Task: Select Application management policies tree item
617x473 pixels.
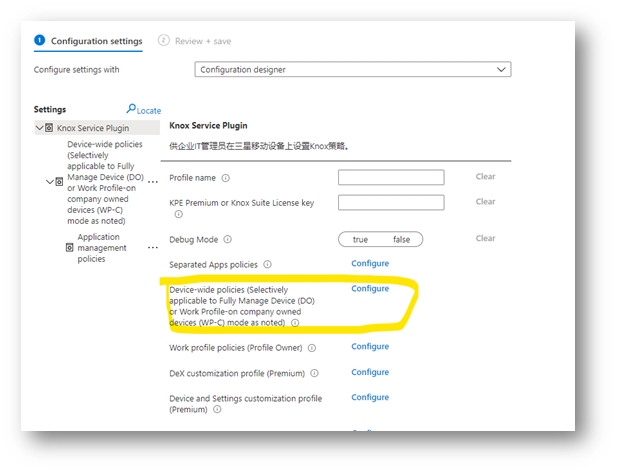Action: pyautogui.click(x=102, y=248)
